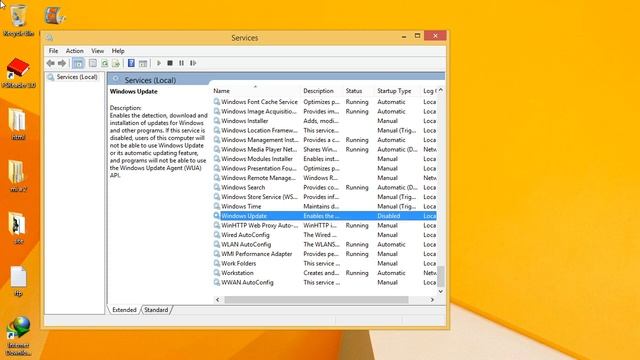
Task: Click the Pause Service toolbar icon
Action: click(181, 63)
